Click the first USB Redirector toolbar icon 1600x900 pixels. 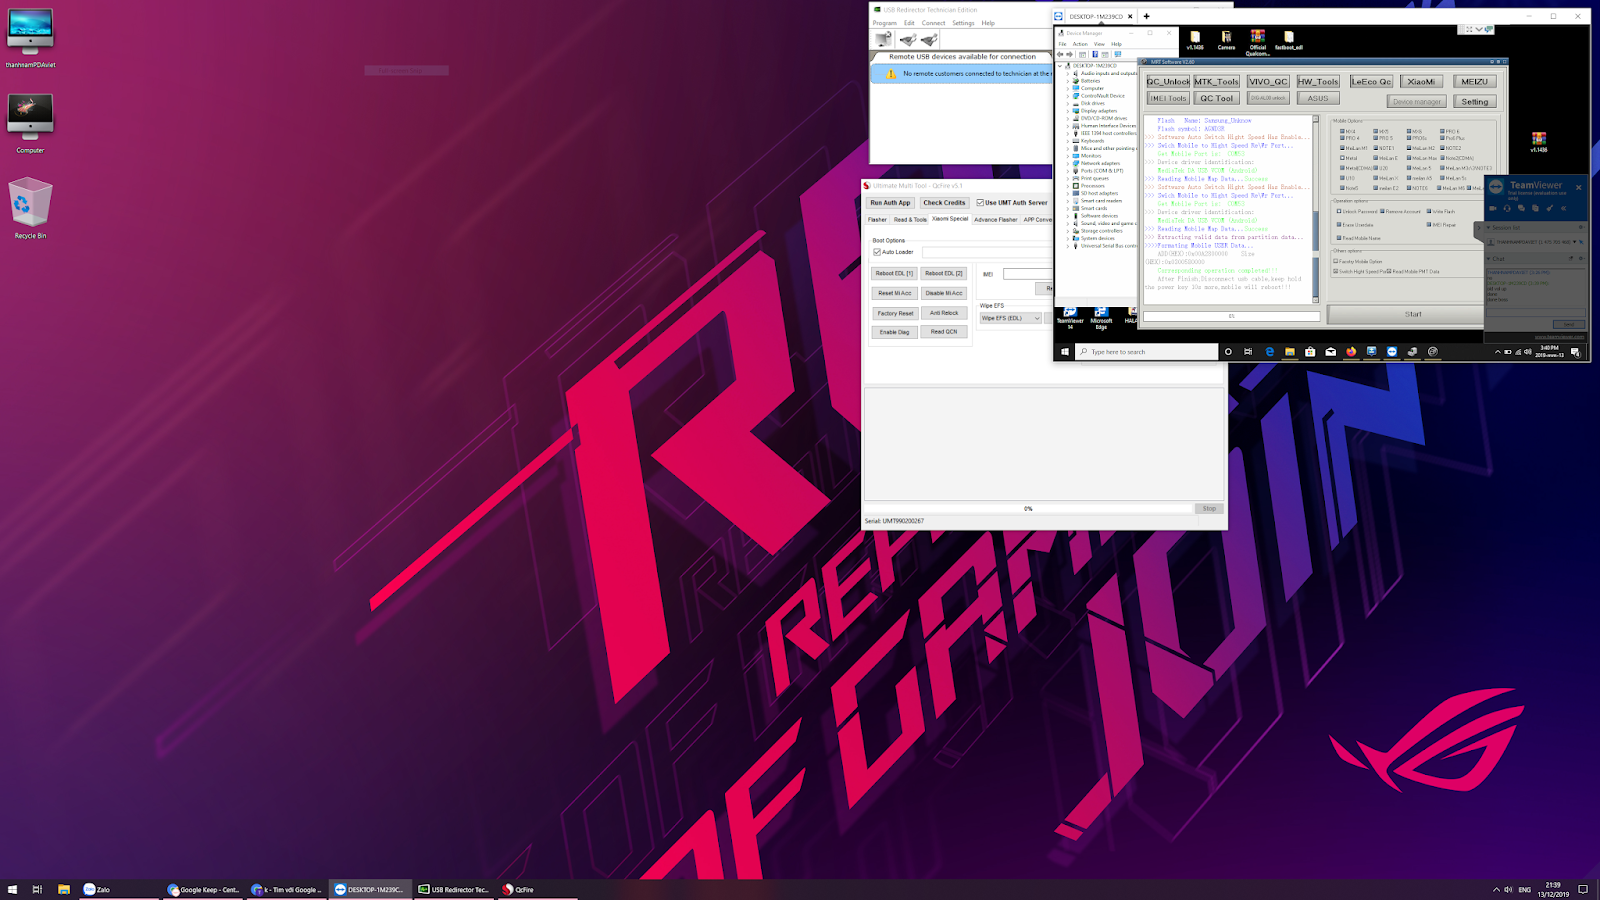(884, 39)
